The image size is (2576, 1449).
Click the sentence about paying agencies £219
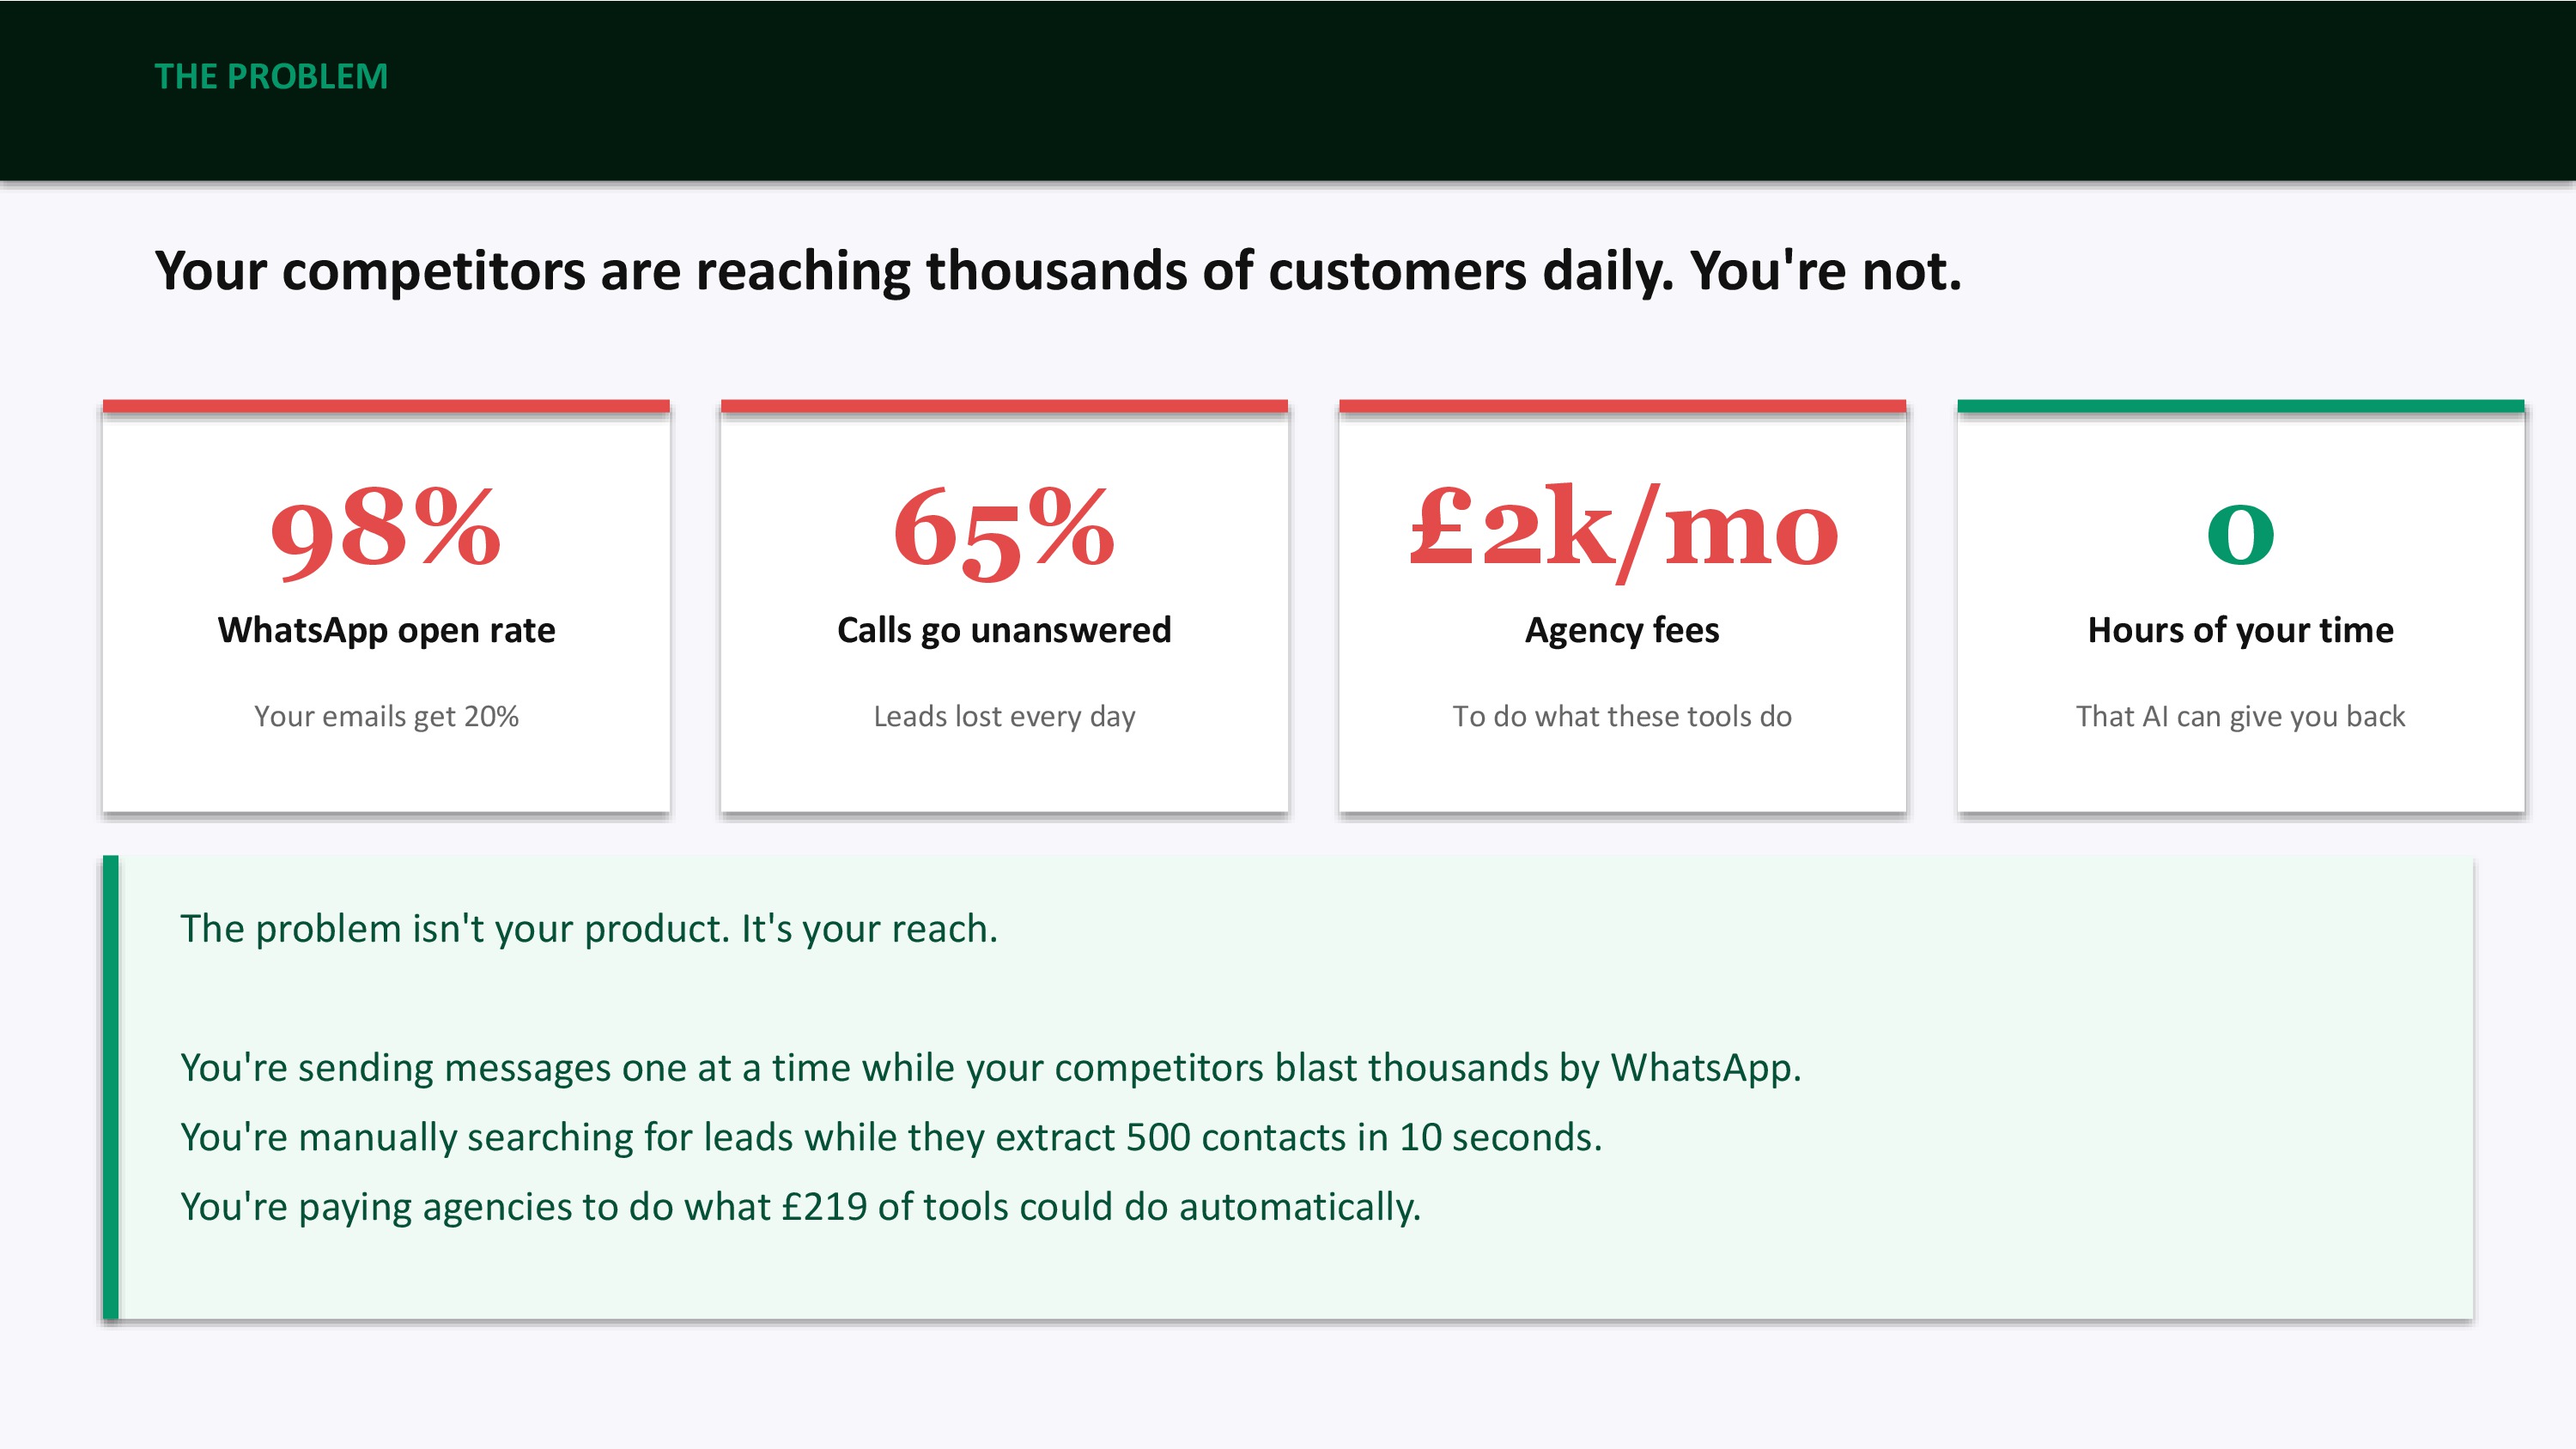800,1207
